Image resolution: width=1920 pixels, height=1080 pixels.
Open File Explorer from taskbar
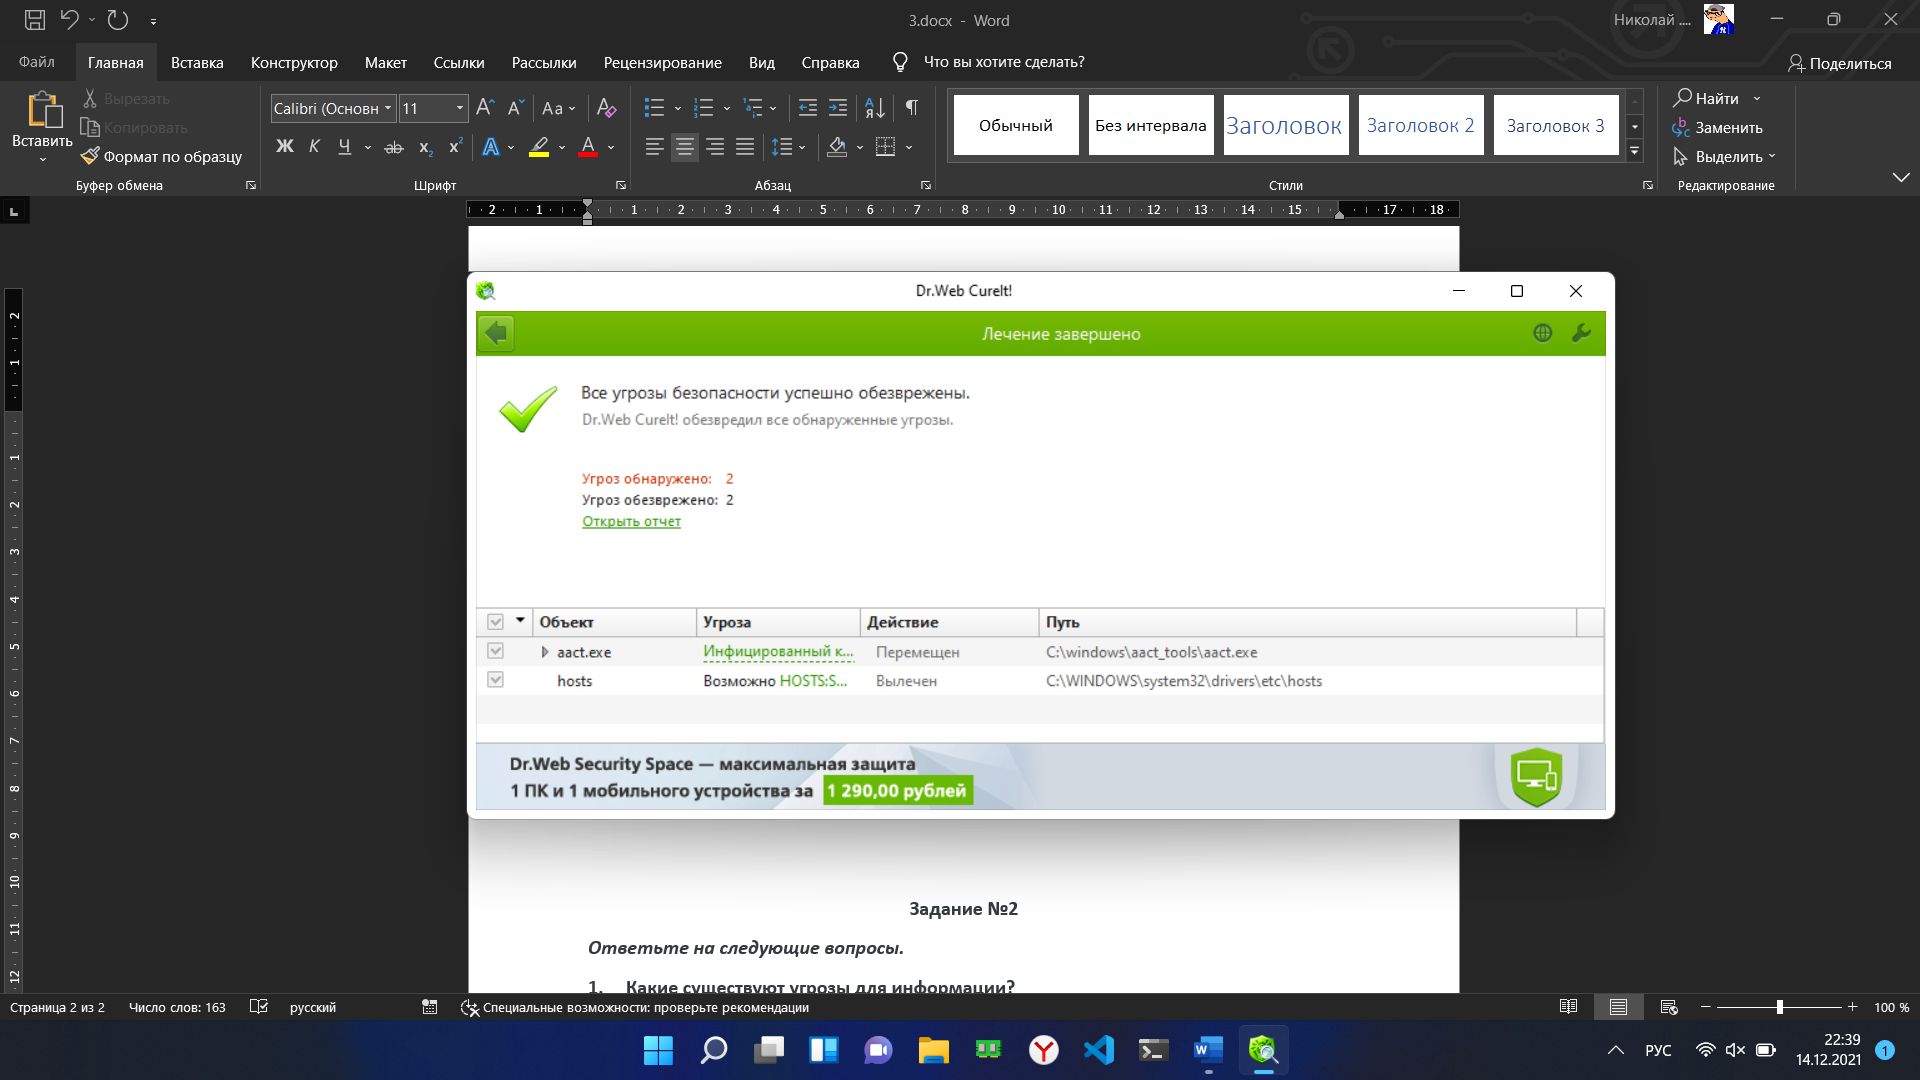[x=933, y=1050]
